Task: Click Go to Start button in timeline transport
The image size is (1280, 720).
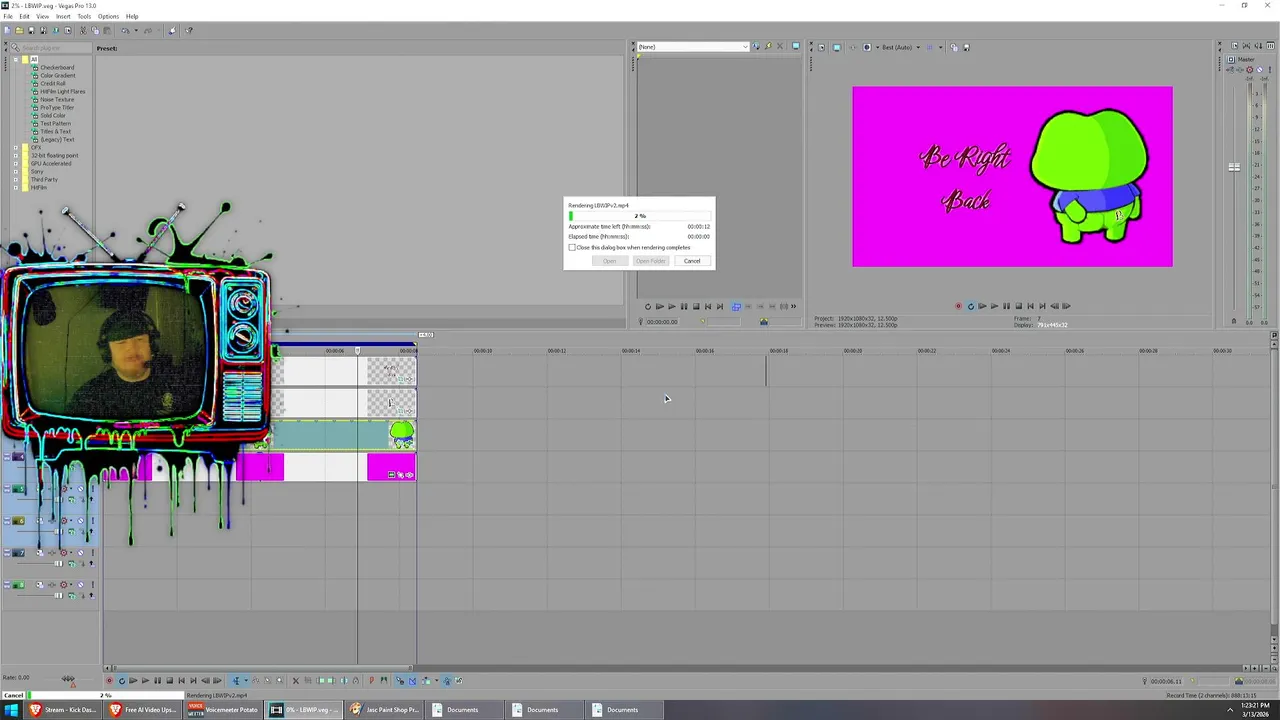Action: point(181,681)
